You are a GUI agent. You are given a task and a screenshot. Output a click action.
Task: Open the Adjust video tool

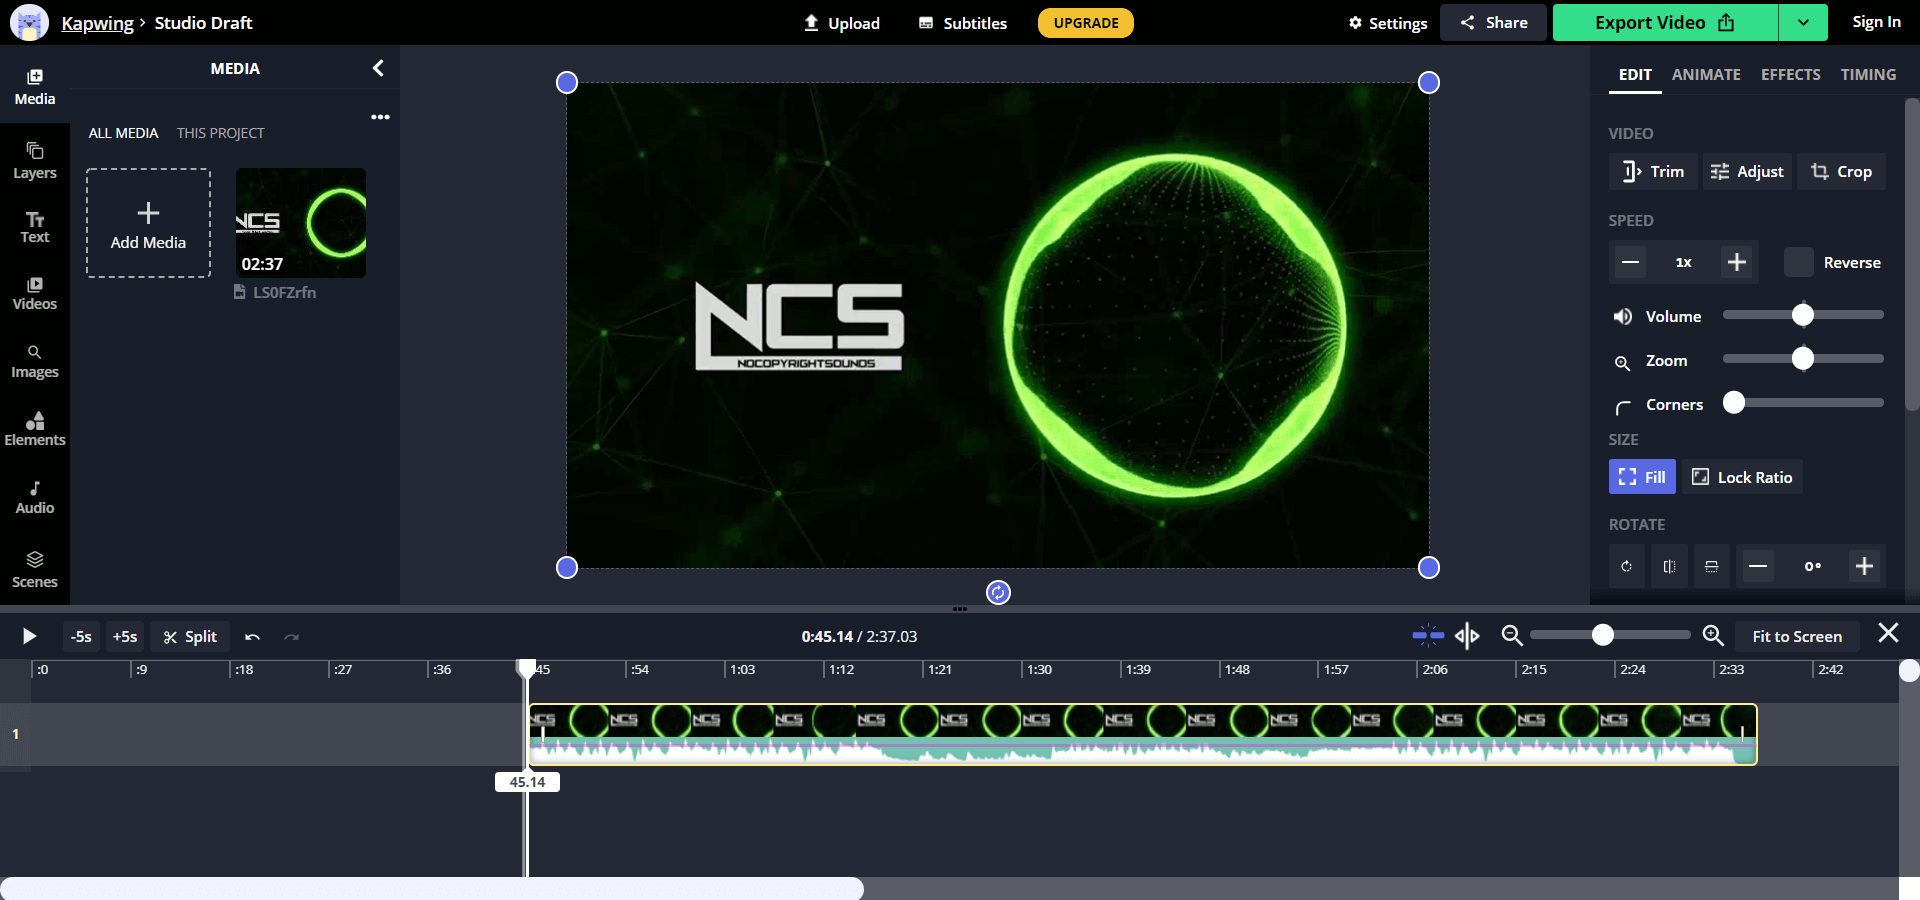[x=1748, y=171]
